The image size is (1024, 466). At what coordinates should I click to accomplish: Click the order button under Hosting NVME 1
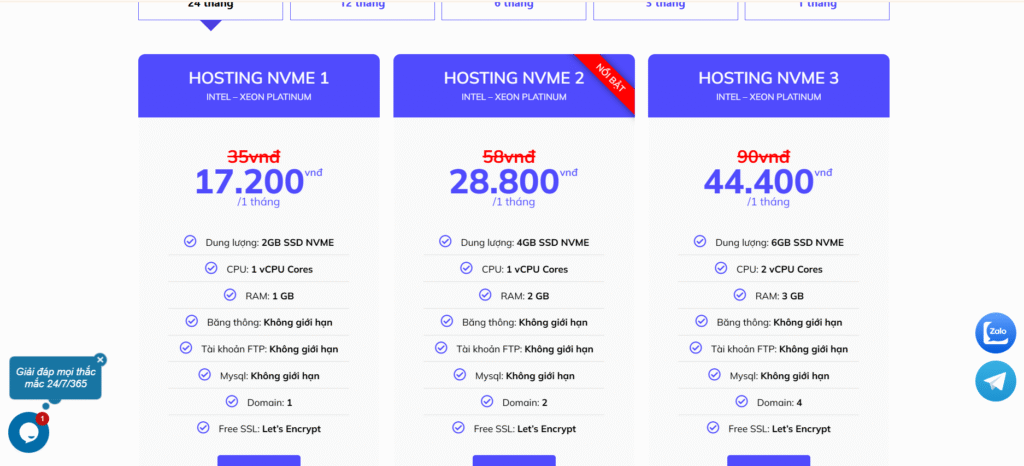[259, 461]
